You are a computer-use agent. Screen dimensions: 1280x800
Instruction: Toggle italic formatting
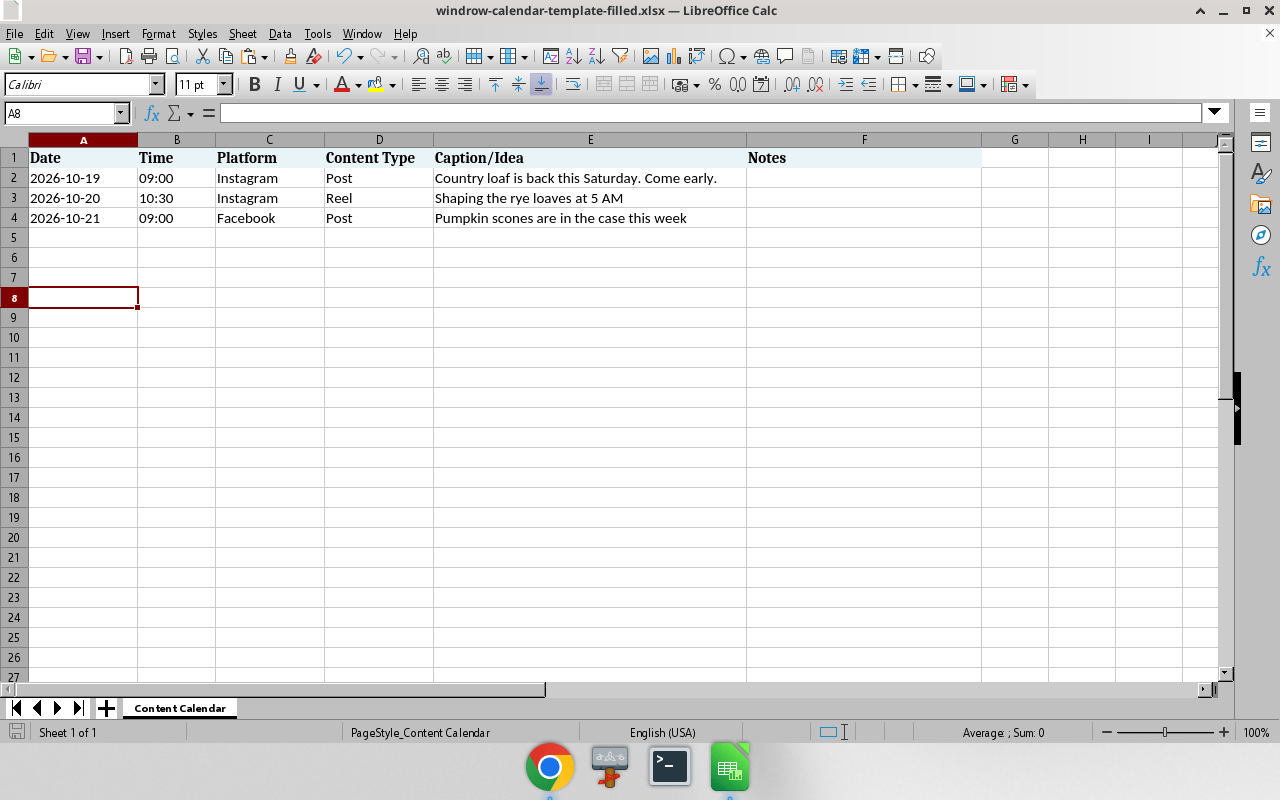(x=277, y=85)
